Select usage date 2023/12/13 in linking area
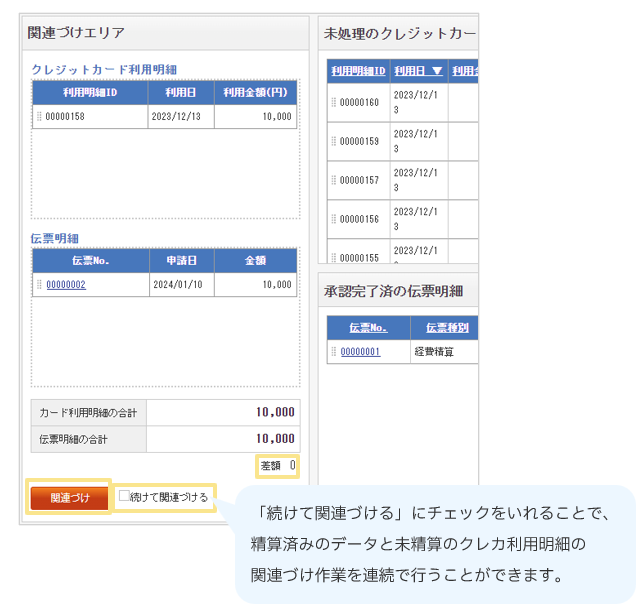644x608 pixels. (176, 117)
